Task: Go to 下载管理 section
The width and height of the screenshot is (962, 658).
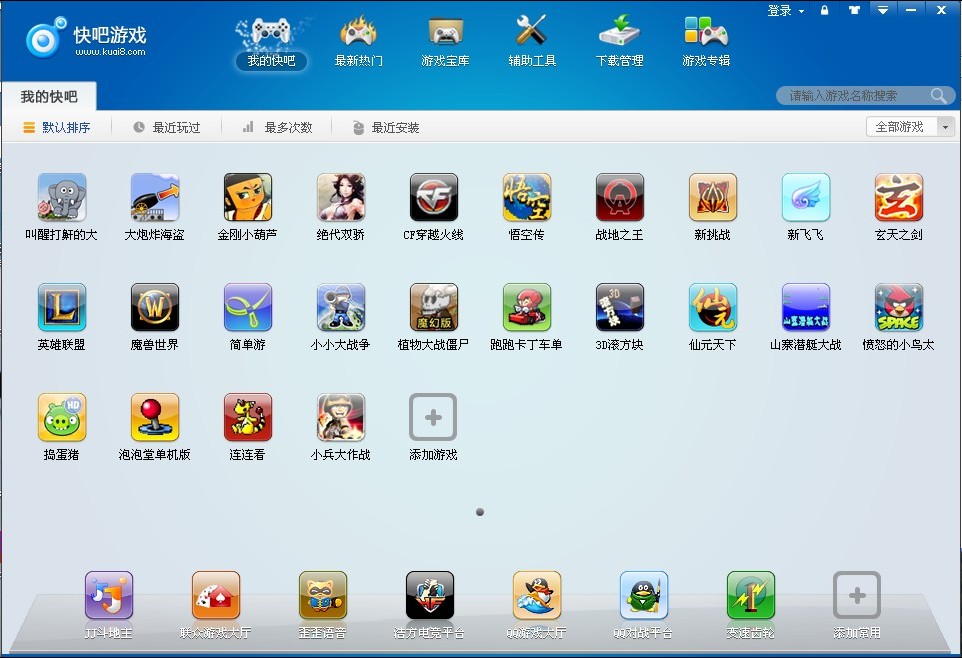Action: [619, 43]
